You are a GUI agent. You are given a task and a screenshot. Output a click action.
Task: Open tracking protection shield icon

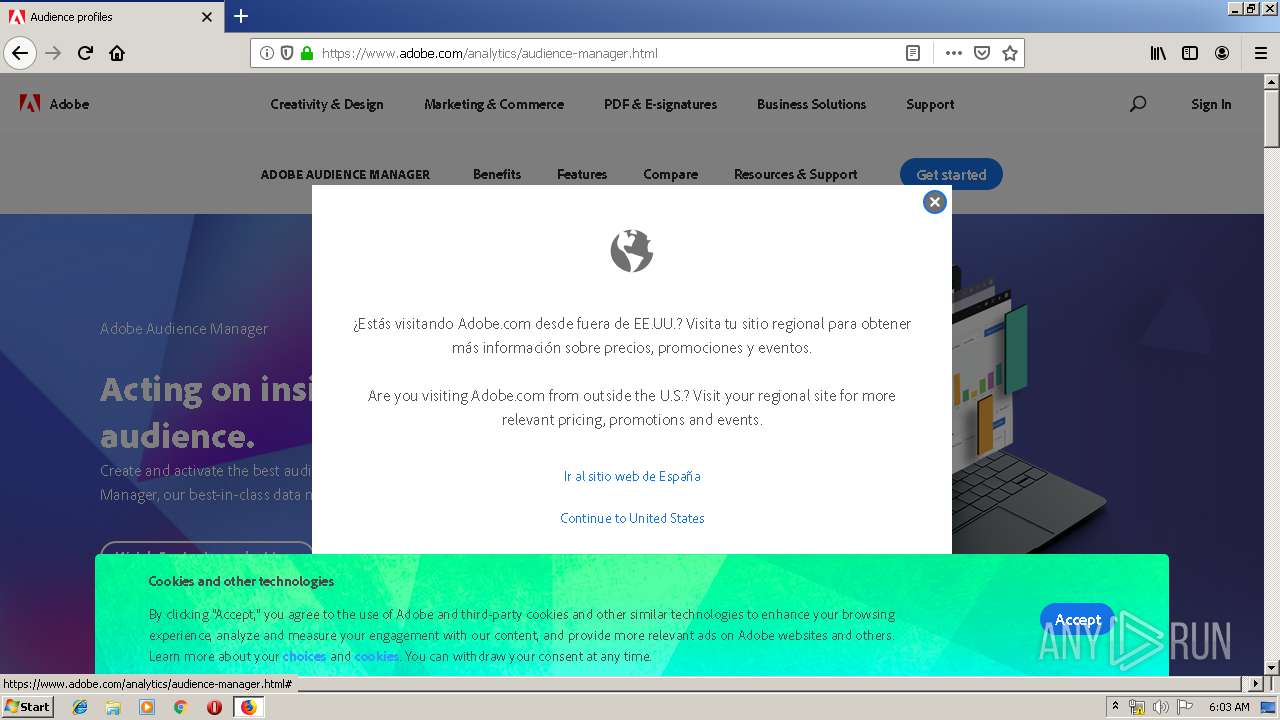(287, 53)
